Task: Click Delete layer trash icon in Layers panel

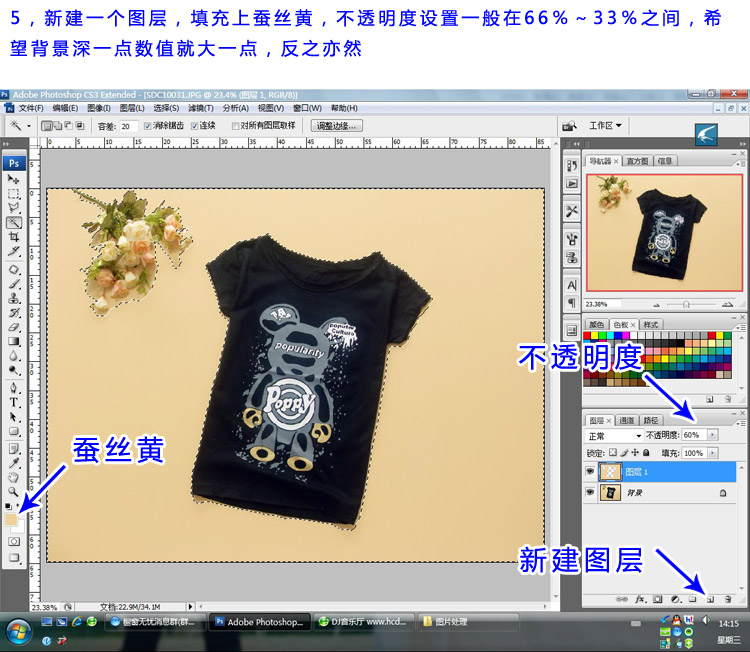Action: [728, 599]
